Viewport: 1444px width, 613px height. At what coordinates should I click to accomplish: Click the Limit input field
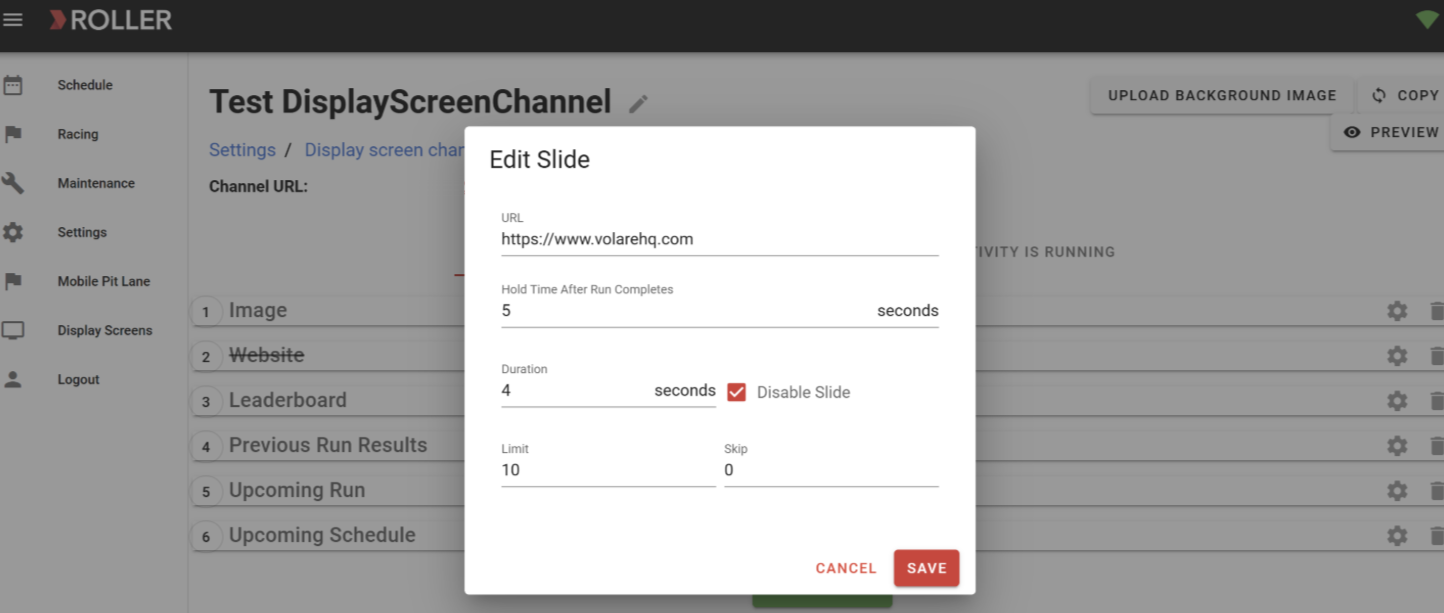point(608,470)
